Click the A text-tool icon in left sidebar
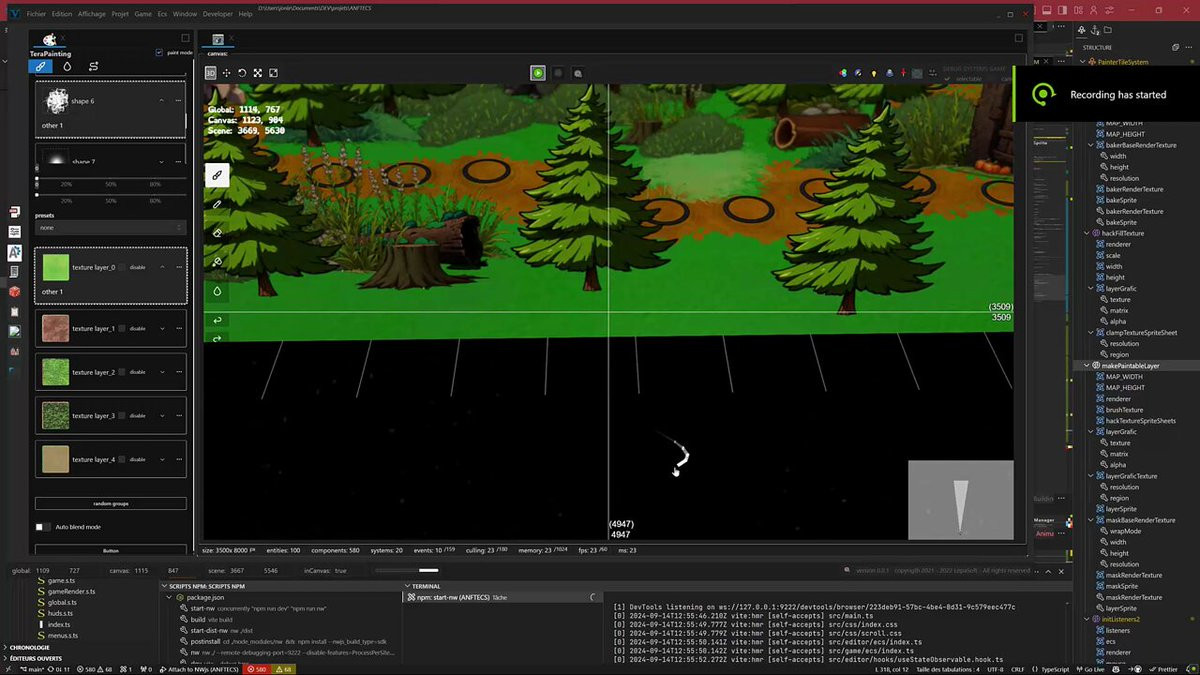Image resolution: width=1200 pixels, height=675 pixels. coord(14,252)
